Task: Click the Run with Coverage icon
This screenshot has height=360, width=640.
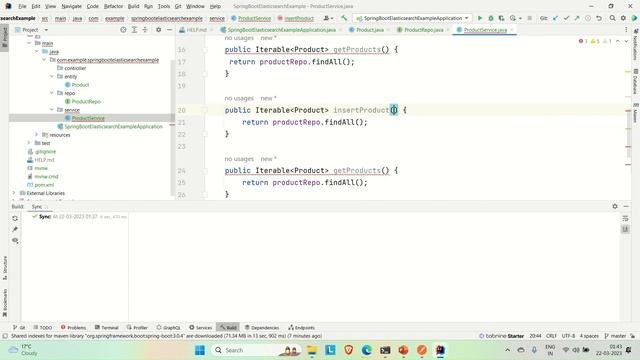Action: point(501,18)
